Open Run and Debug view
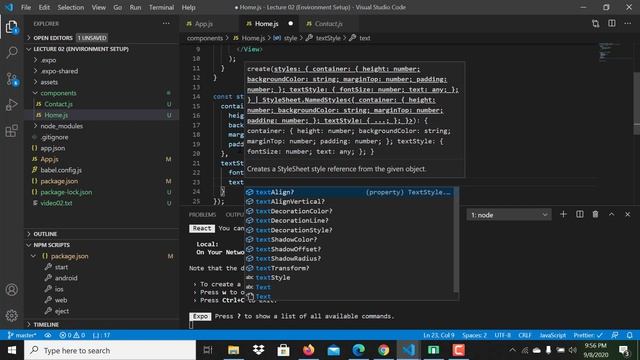 point(11,105)
